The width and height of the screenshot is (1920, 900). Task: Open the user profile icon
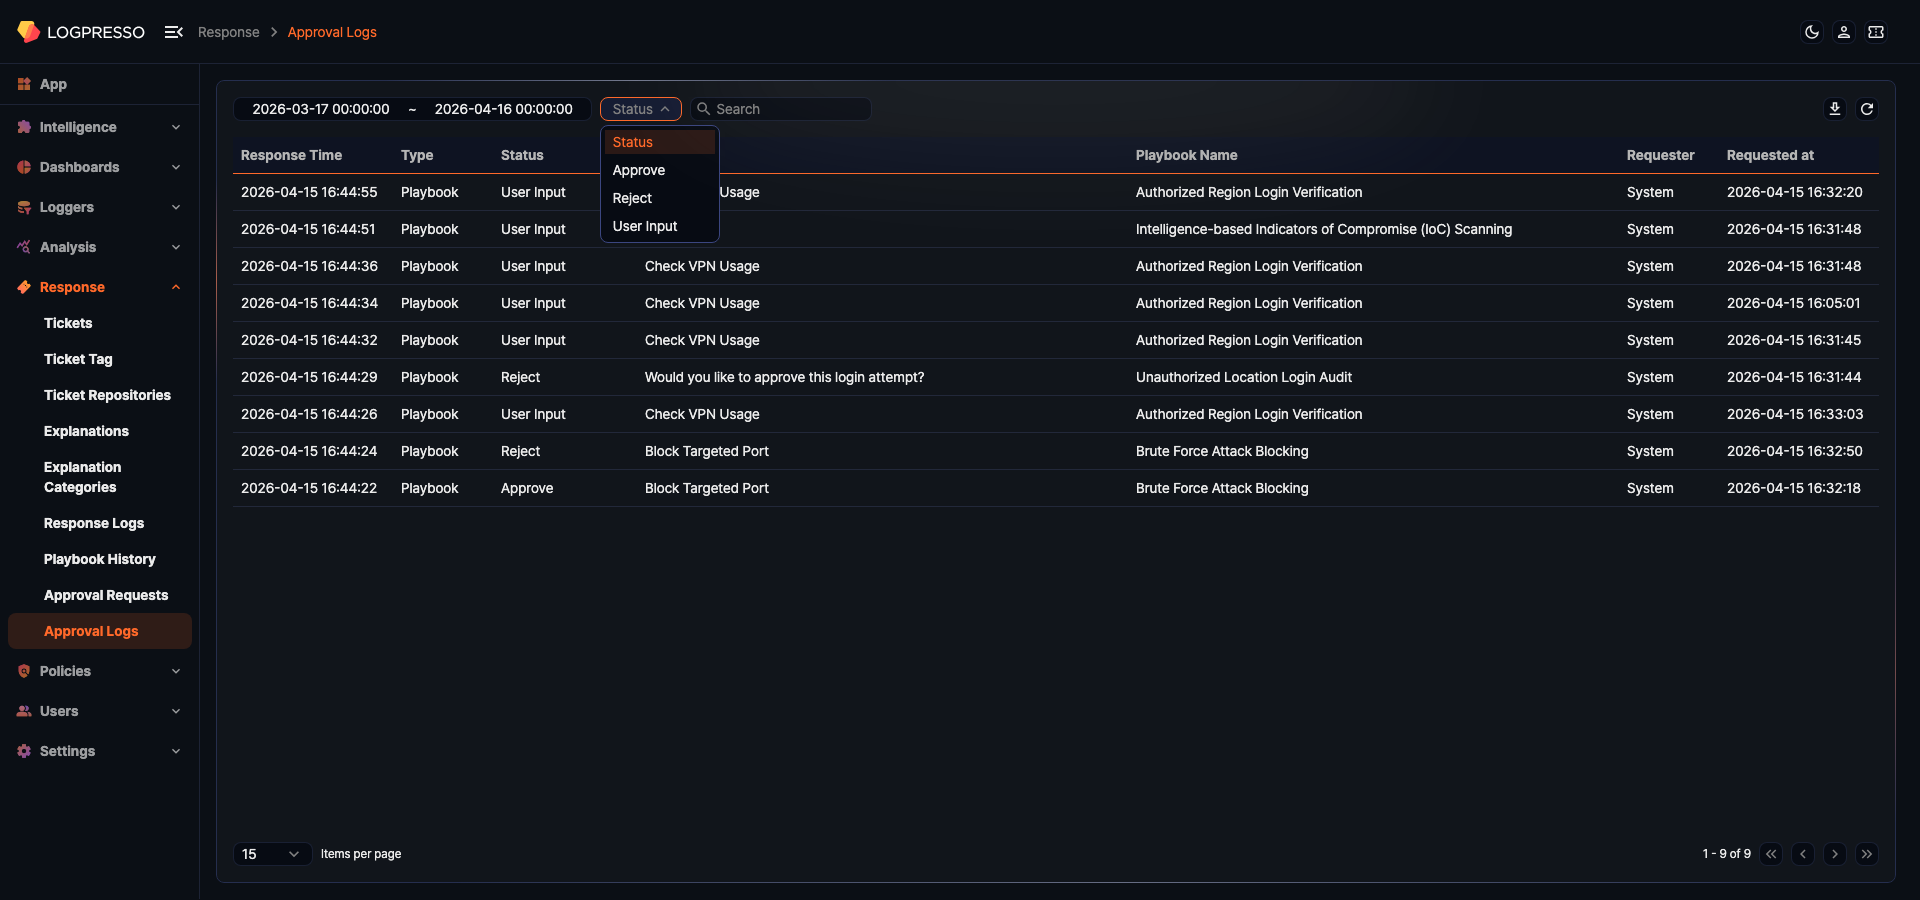[x=1843, y=32]
